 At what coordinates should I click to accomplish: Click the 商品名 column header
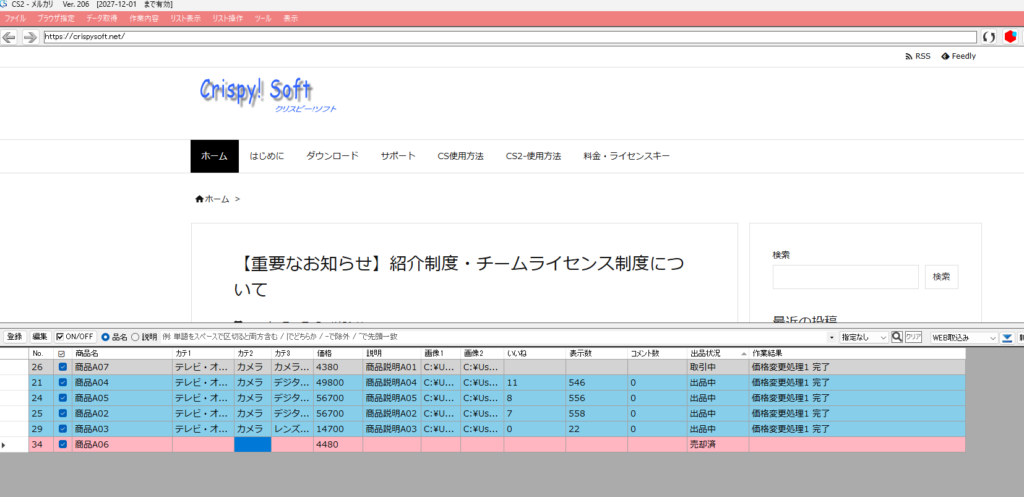[x=122, y=353]
